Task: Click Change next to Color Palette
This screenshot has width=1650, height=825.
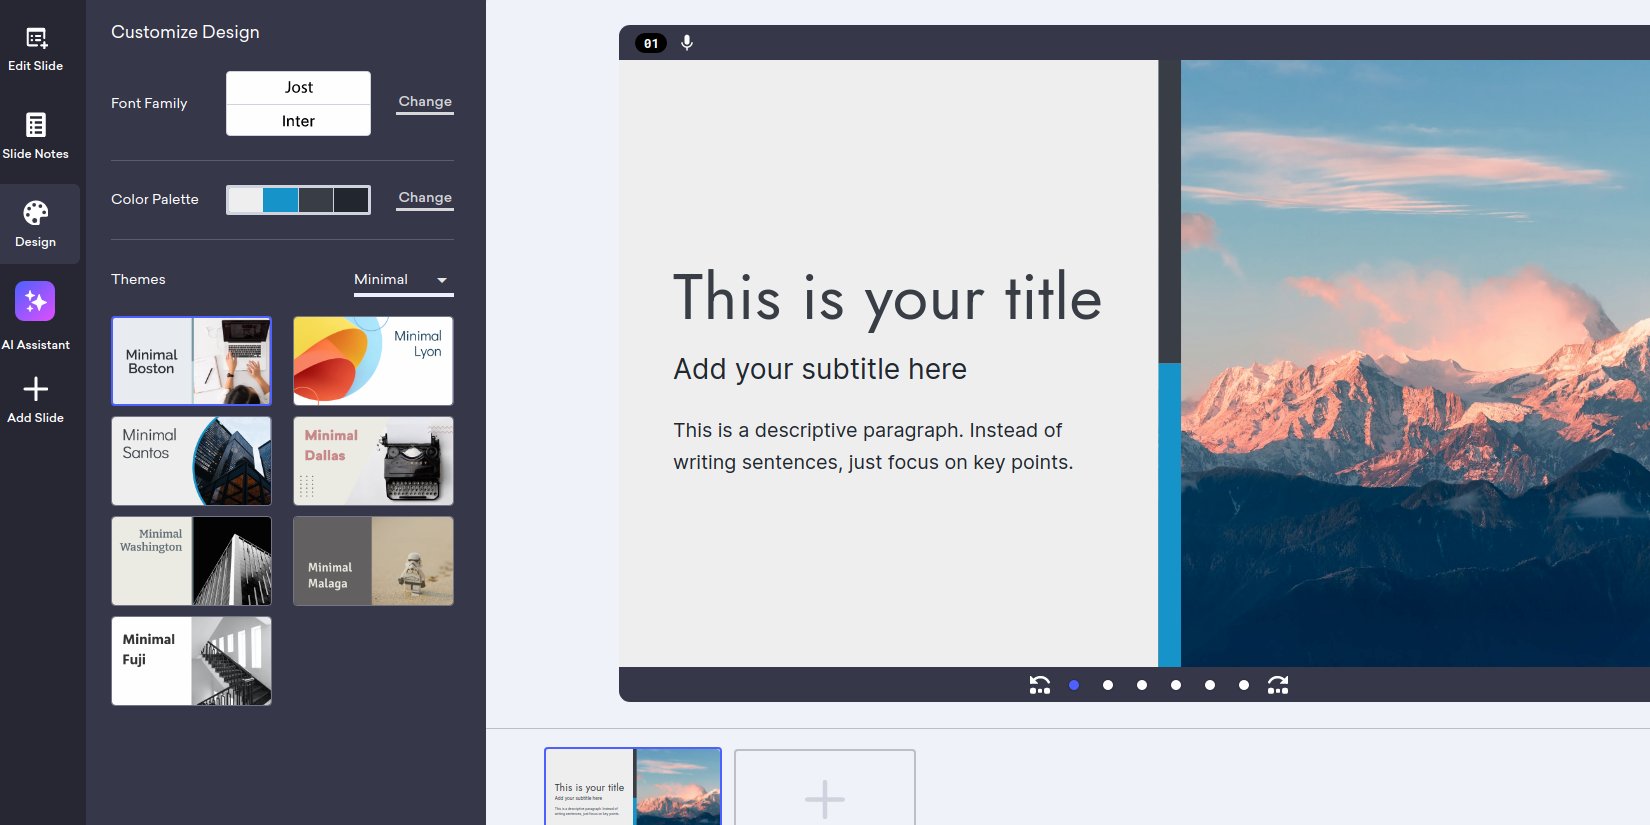Action: pos(425,198)
